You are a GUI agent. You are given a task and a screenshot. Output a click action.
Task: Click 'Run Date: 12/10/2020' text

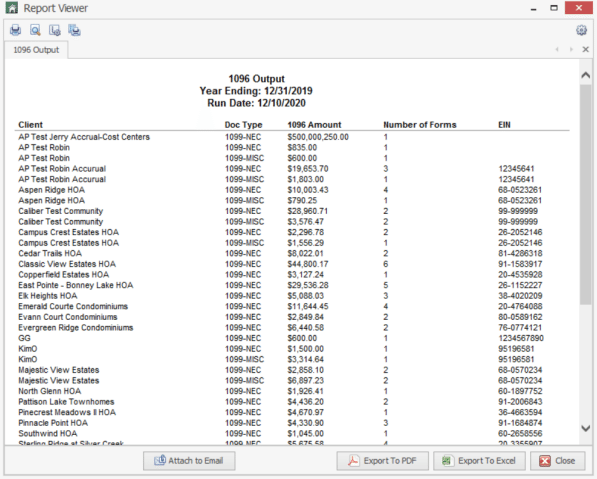pos(256,103)
